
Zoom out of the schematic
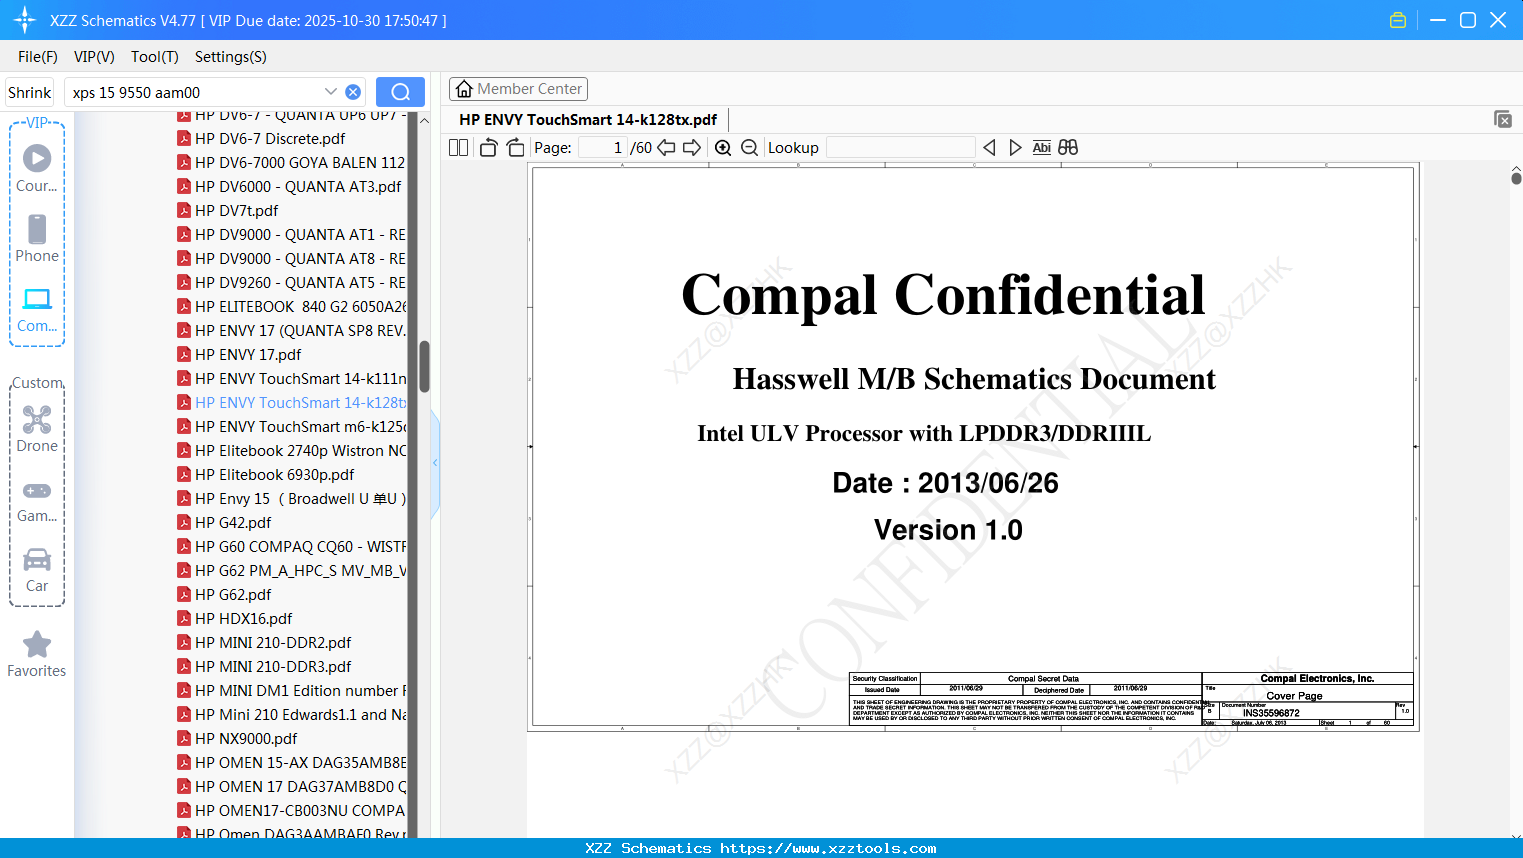(x=749, y=147)
